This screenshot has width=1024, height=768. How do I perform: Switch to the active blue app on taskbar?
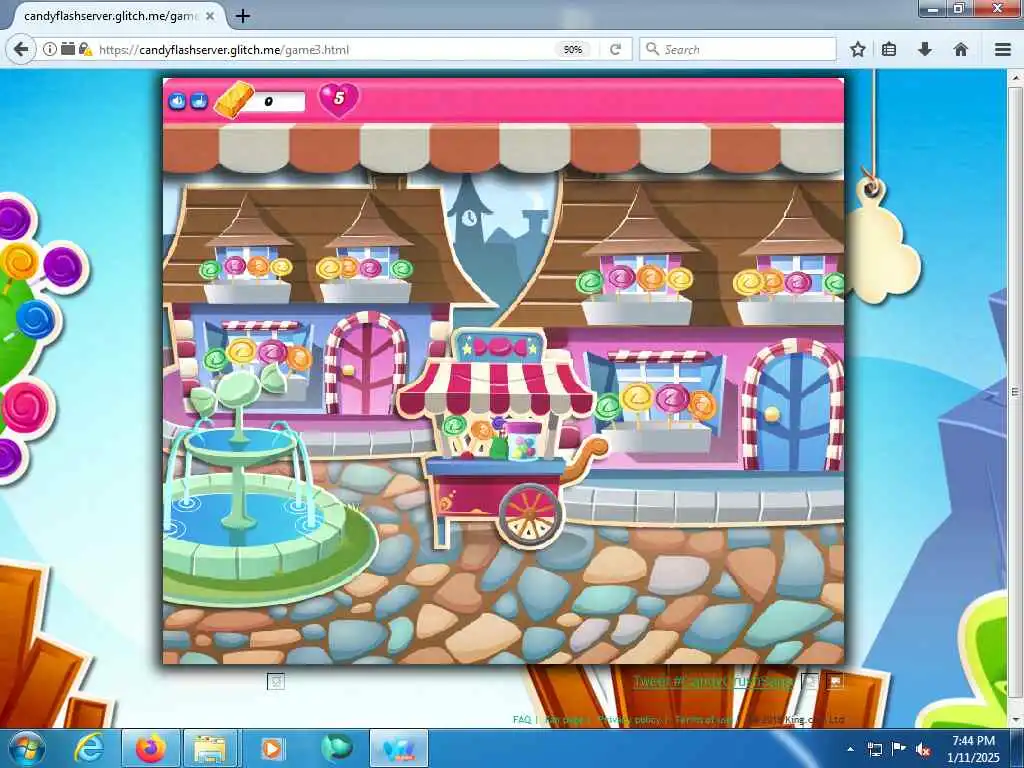399,748
